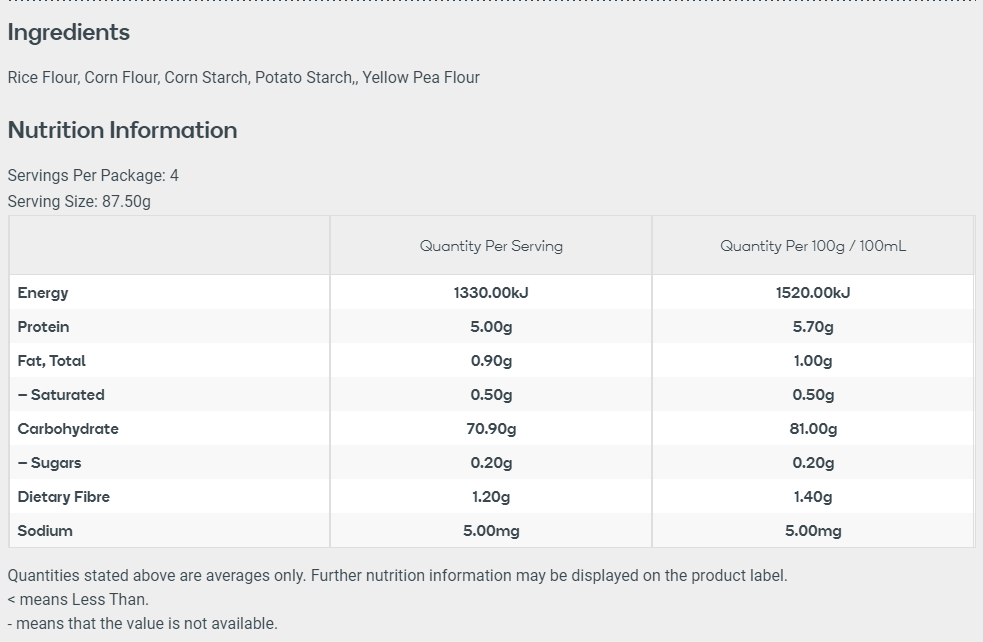Click the Ingredients heading
Image resolution: width=983 pixels, height=642 pixels.
68,32
